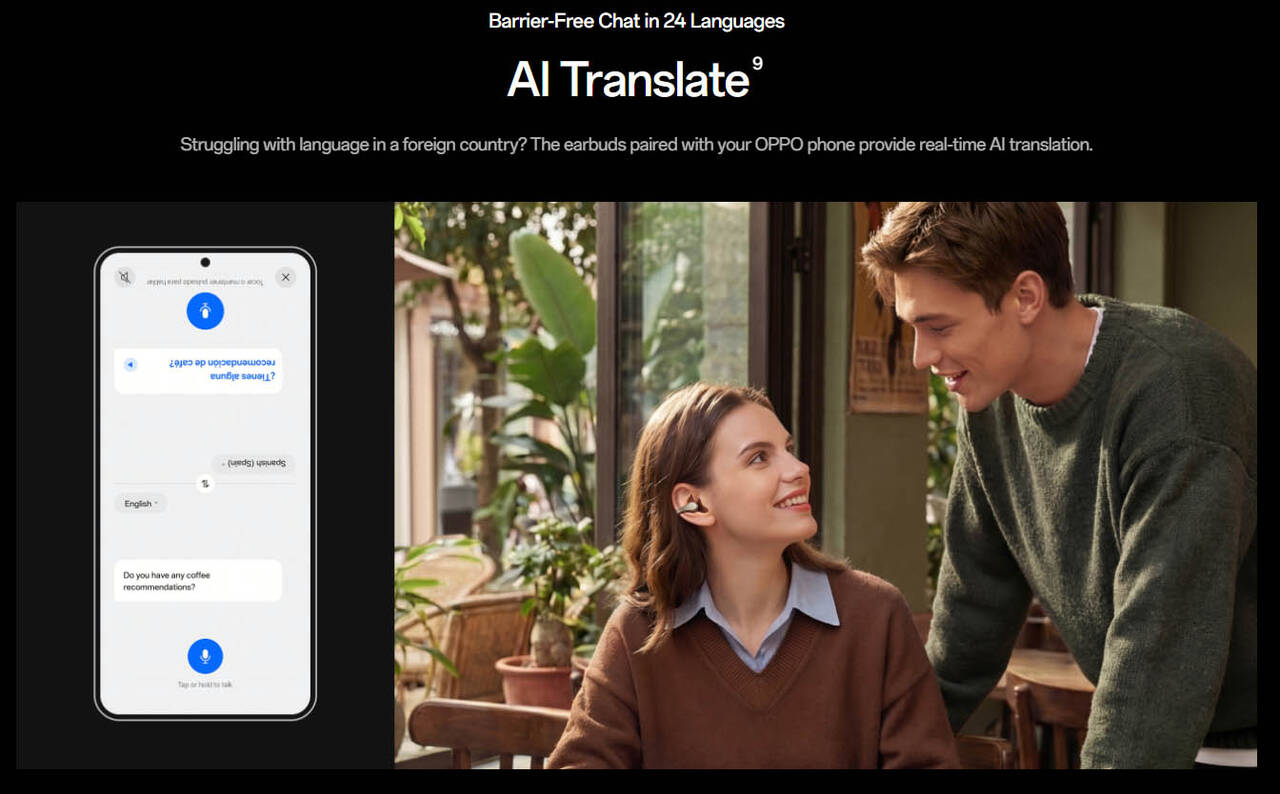Select the Spanish translated message bubble
The image size is (1280, 794).
198,370
